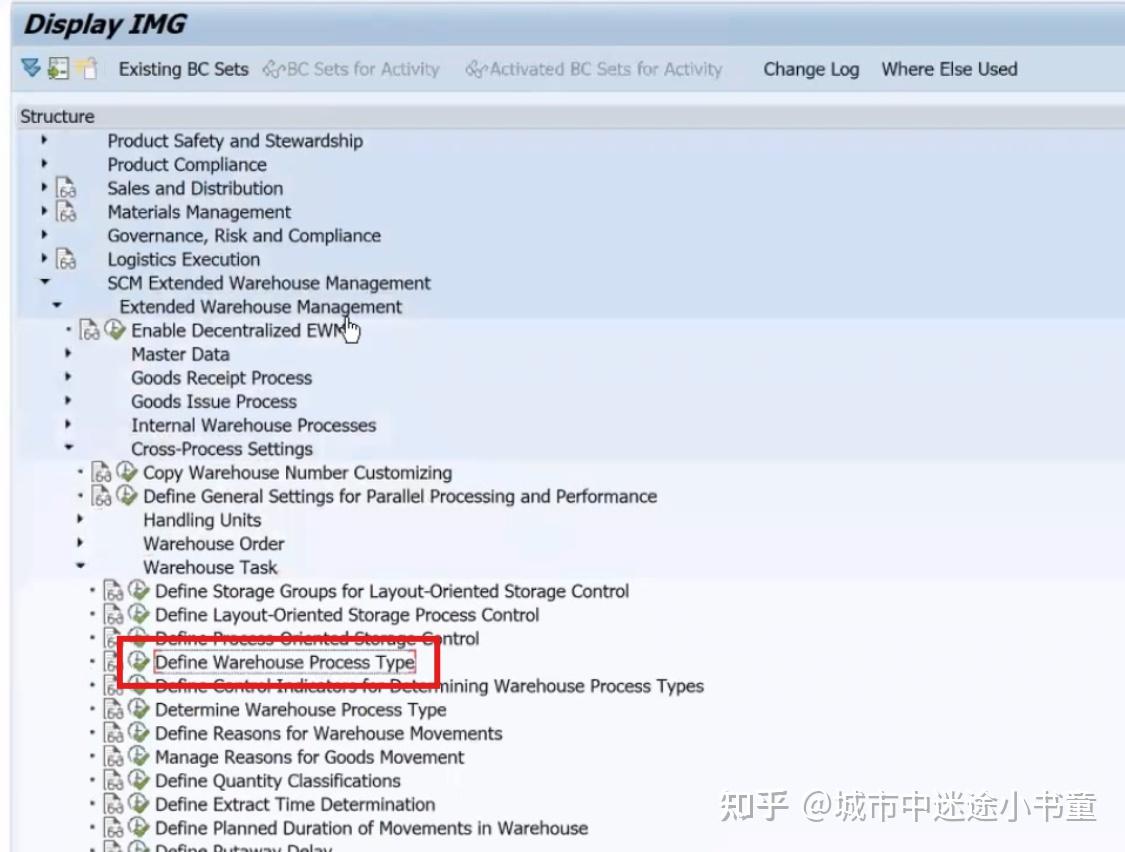Collapse SCM Extended Warehouse Management node
1125x852 pixels.
click(x=45, y=281)
